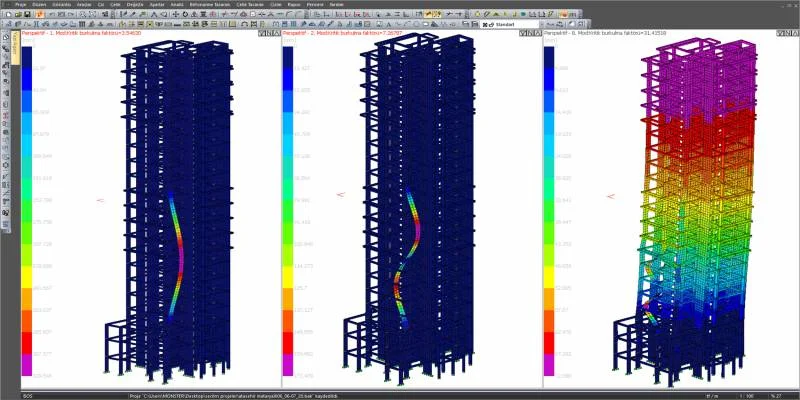Image resolution: width=800 pixels, height=400 pixels.
Task: Click the pan/move arrows icon in top toolbar
Action: click(x=176, y=14)
